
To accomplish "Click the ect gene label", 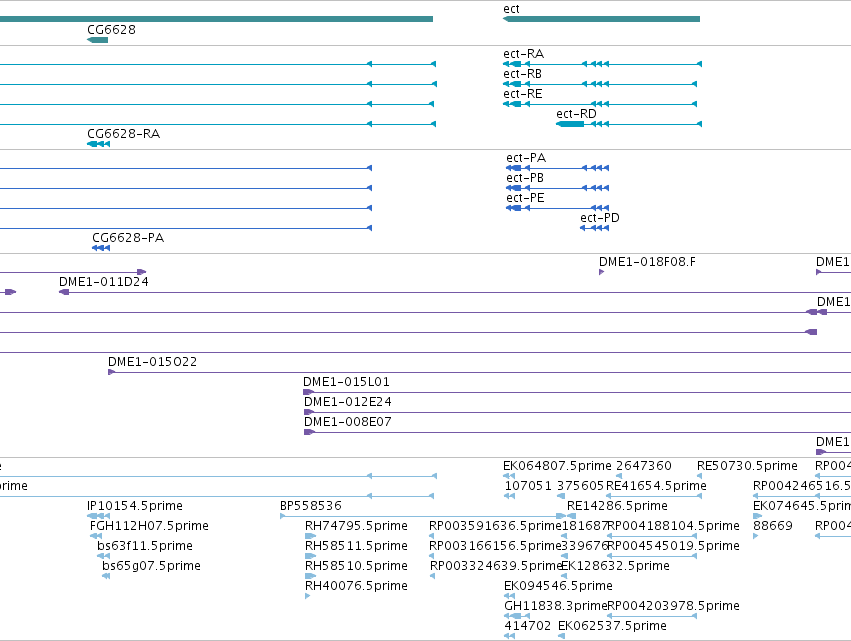I will pyautogui.click(x=511, y=9).
